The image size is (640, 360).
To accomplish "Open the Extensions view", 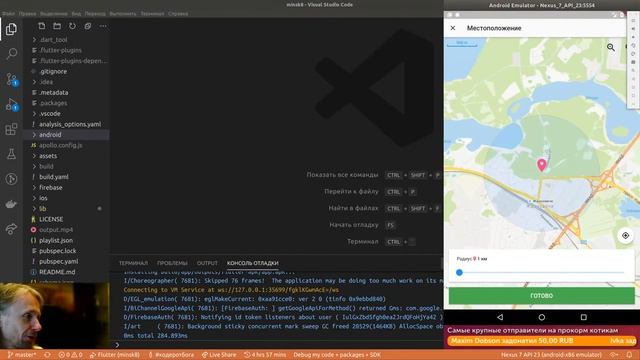I will (11, 129).
